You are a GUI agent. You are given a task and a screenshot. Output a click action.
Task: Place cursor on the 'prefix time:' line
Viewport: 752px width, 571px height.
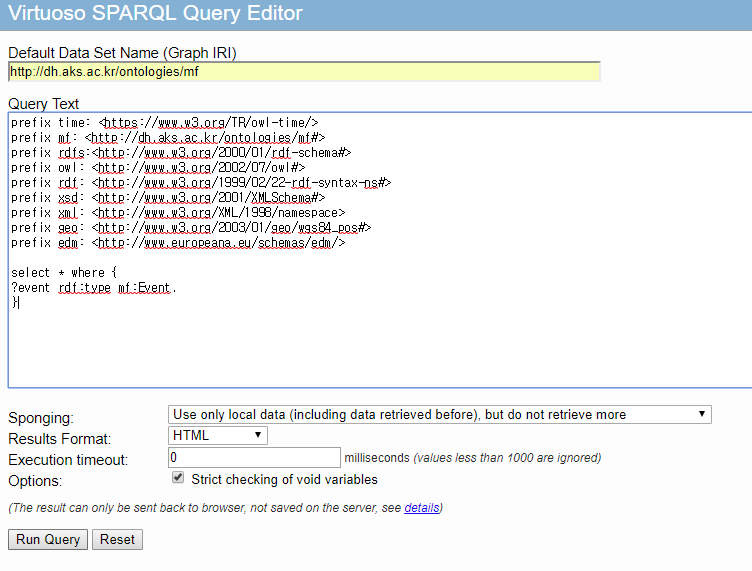click(x=165, y=122)
